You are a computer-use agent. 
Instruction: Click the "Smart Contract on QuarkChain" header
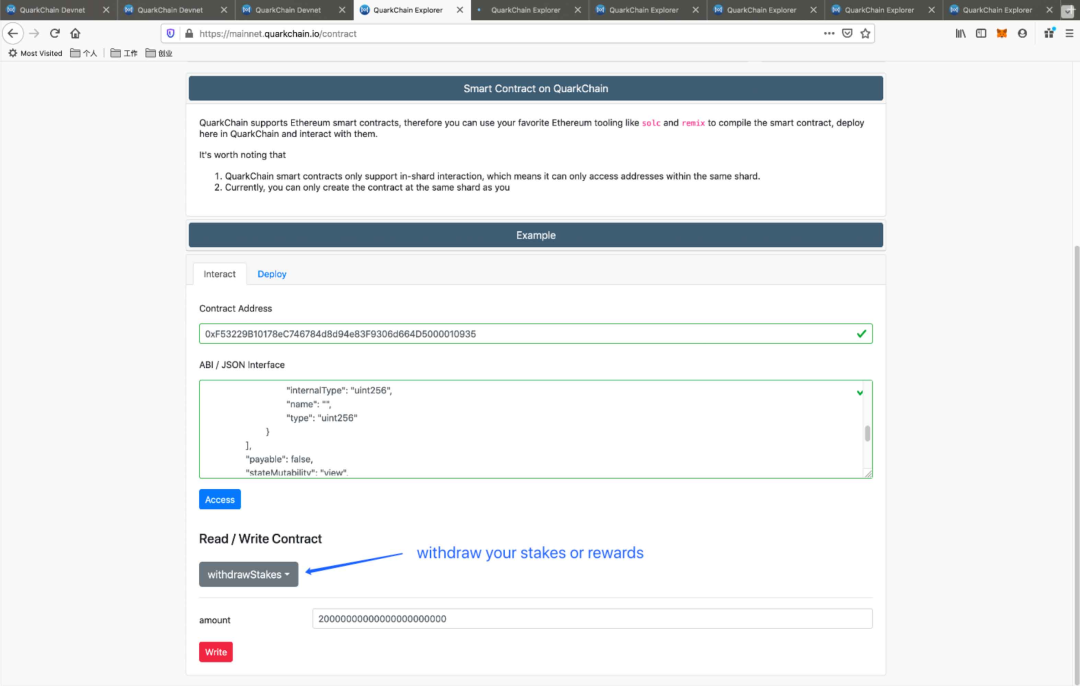pyautogui.click(x=536, y=88)
